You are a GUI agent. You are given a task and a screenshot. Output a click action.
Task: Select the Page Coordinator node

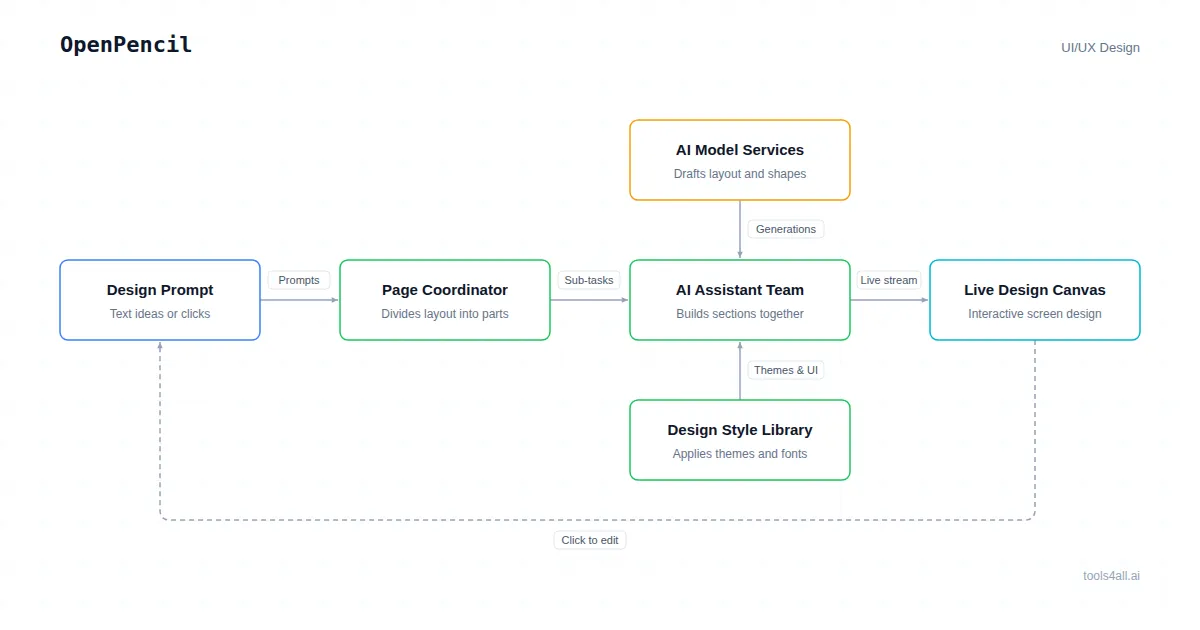[x=445, y=300]
